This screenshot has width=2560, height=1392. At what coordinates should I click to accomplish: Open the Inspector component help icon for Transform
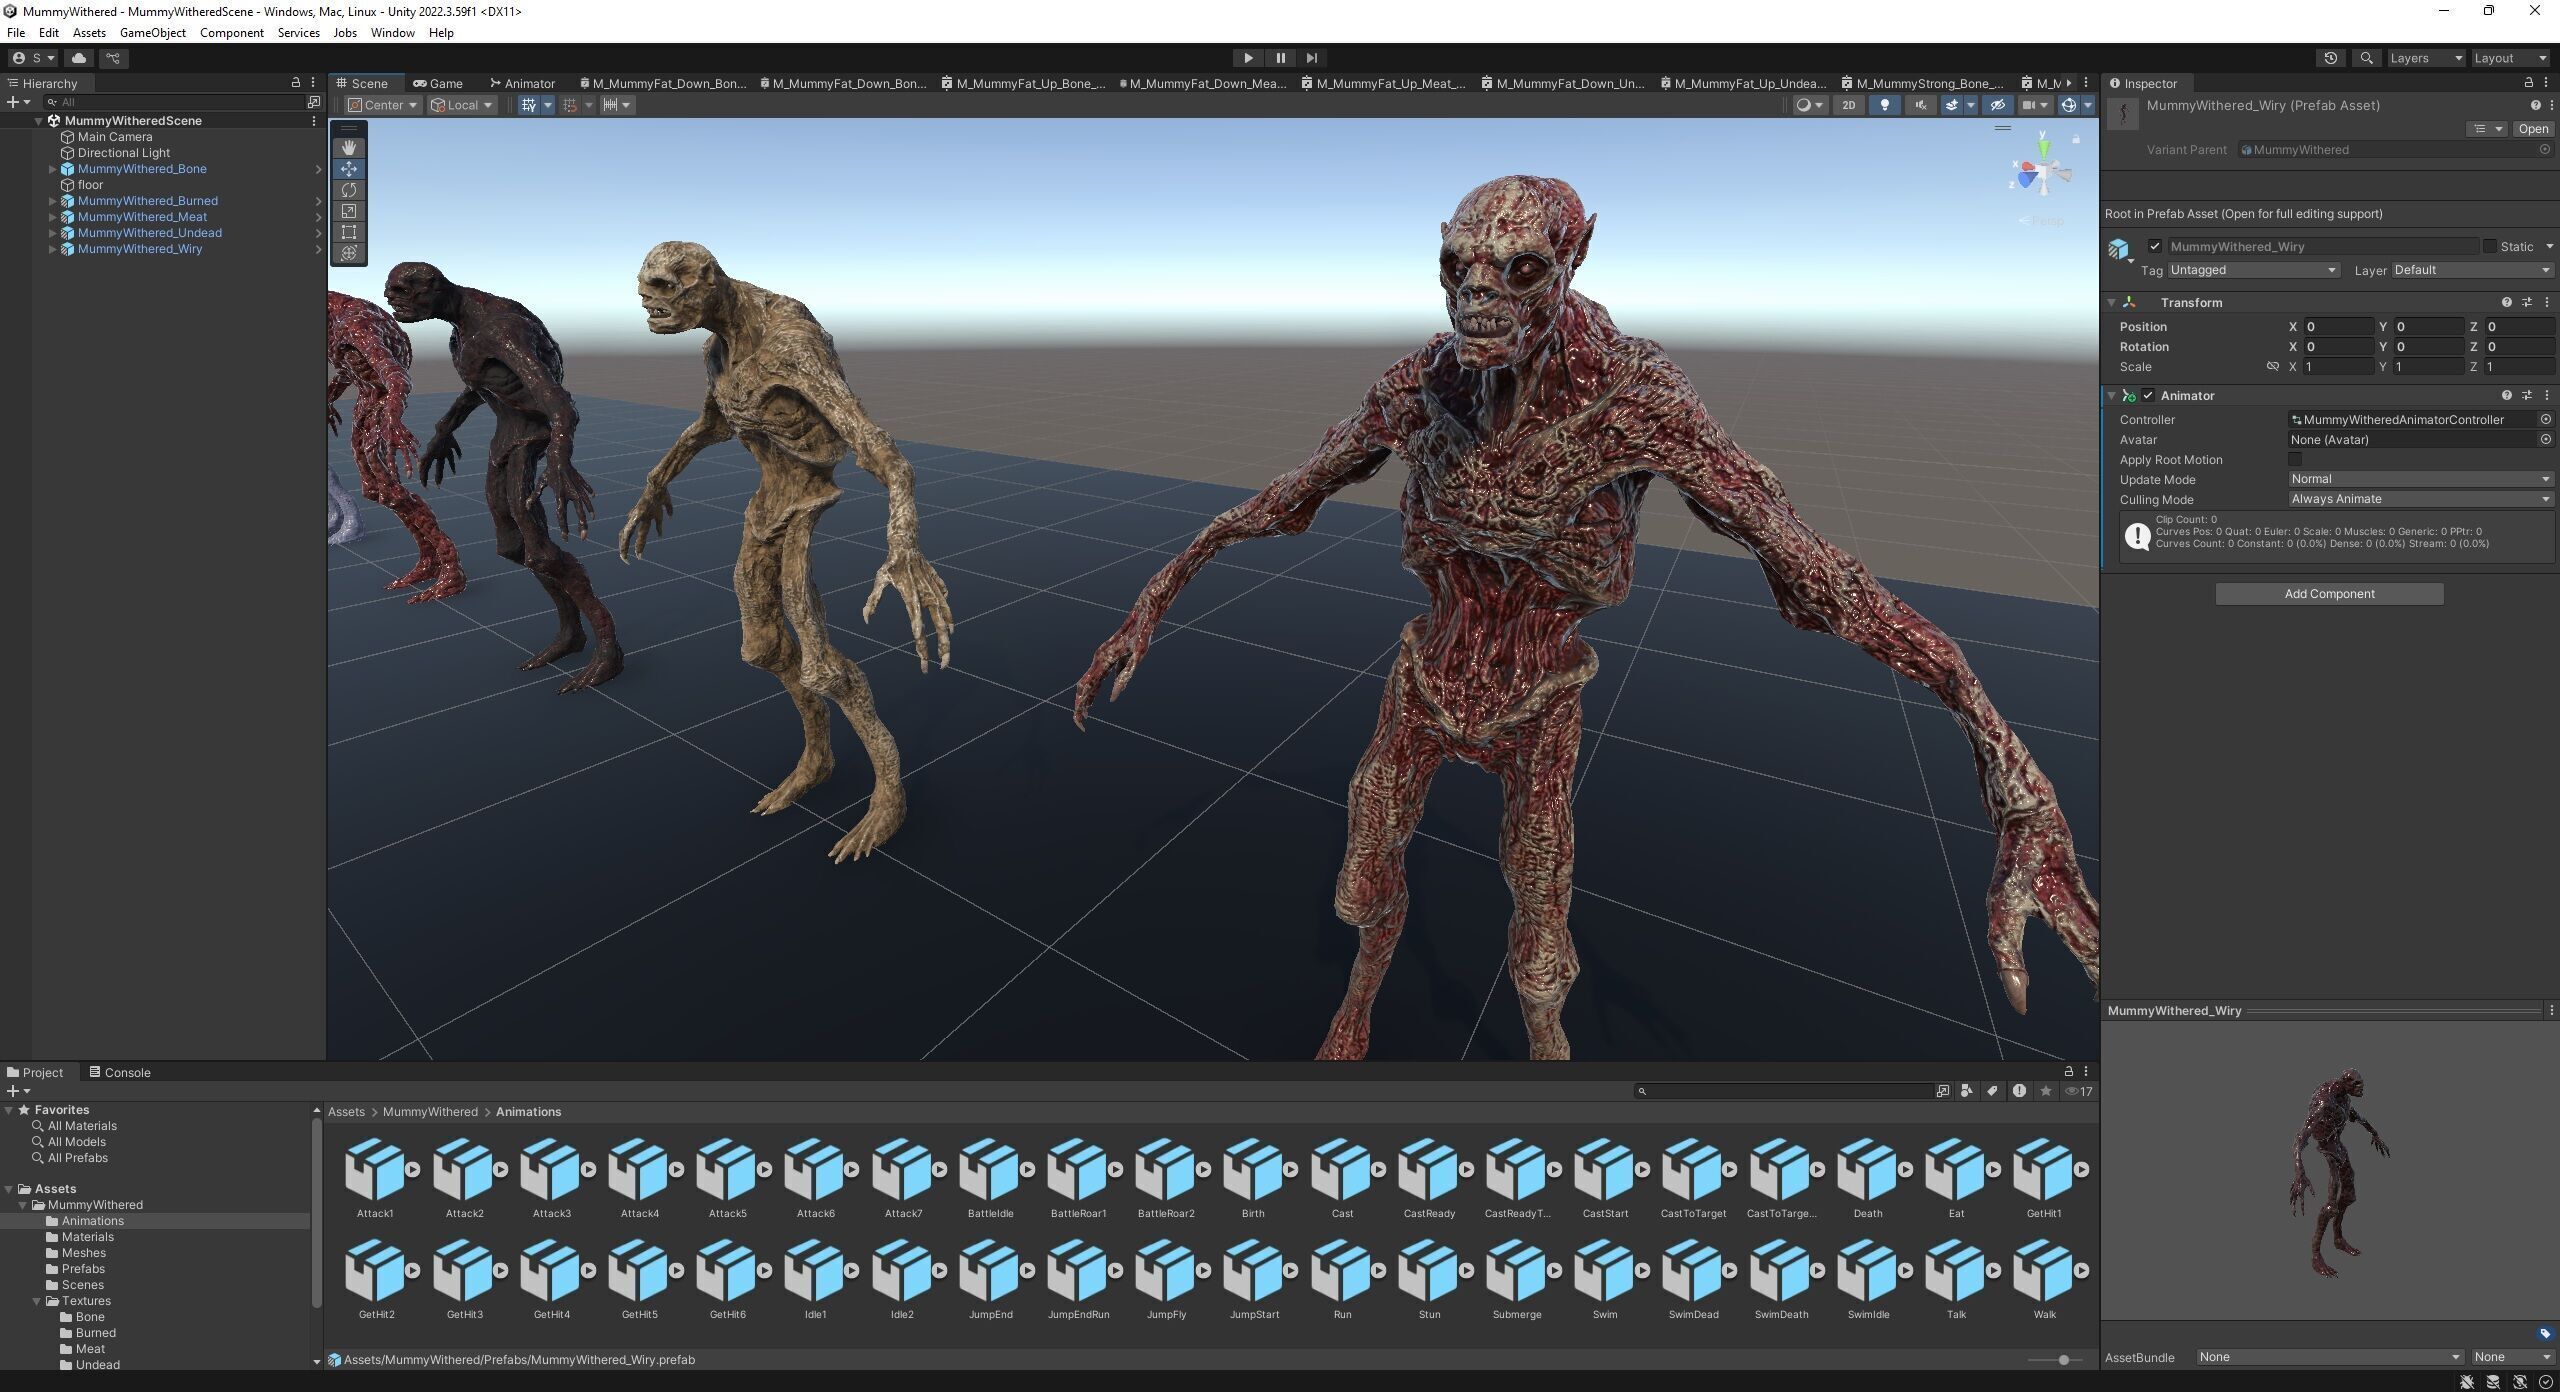click(2506, 302)
